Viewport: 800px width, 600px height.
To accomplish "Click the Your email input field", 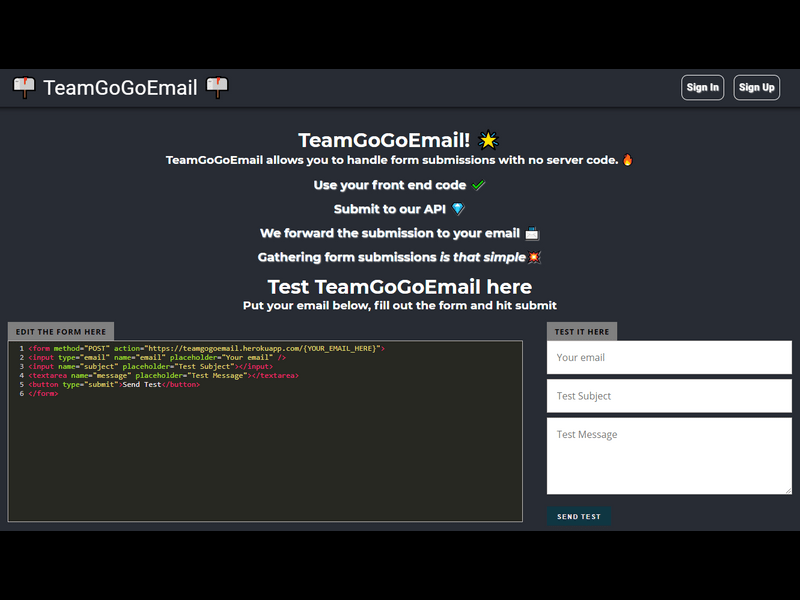I will [x=669, y=357].
